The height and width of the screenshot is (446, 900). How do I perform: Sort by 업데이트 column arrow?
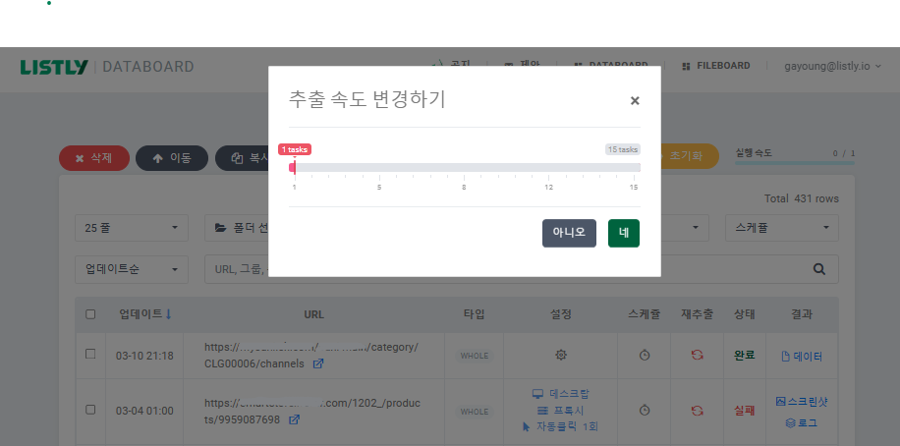[x=168, y=314]
